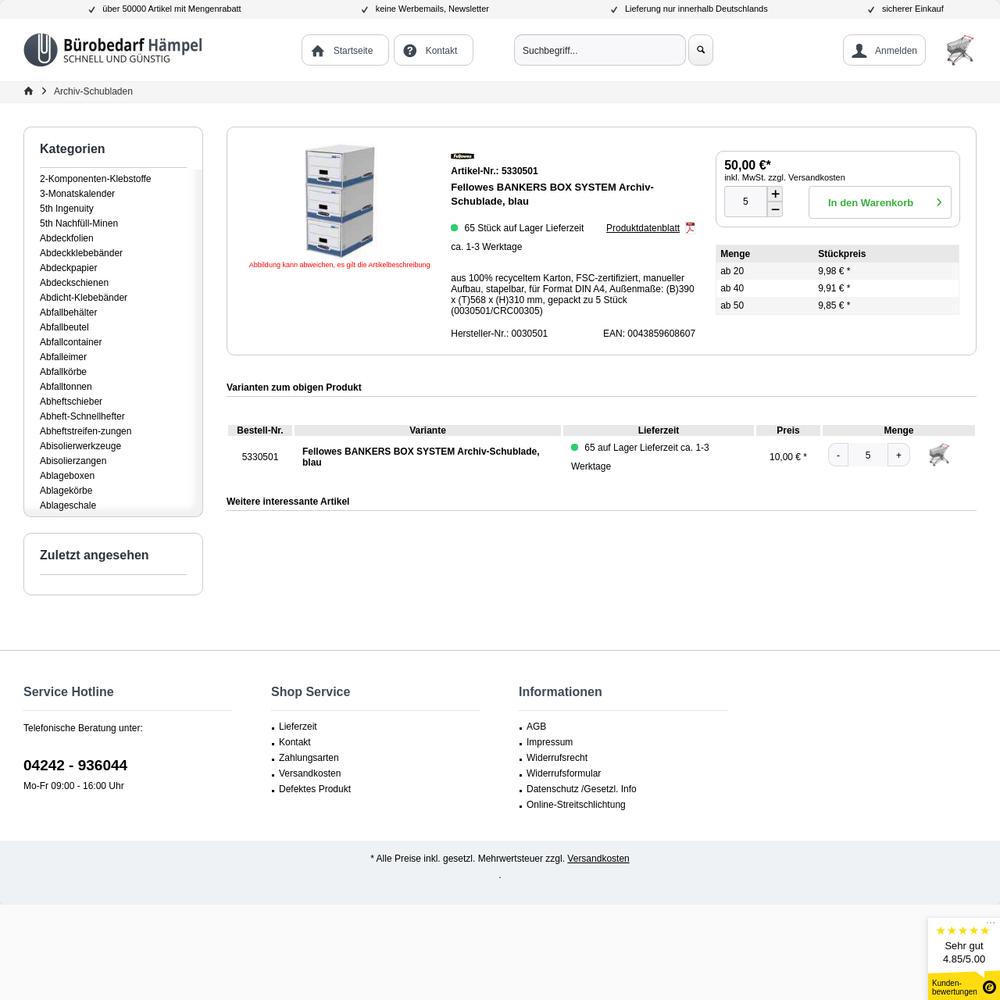Open Defektes Produkt footer link
This screenshot has width=1000, height=1000.
pos(315,789)
